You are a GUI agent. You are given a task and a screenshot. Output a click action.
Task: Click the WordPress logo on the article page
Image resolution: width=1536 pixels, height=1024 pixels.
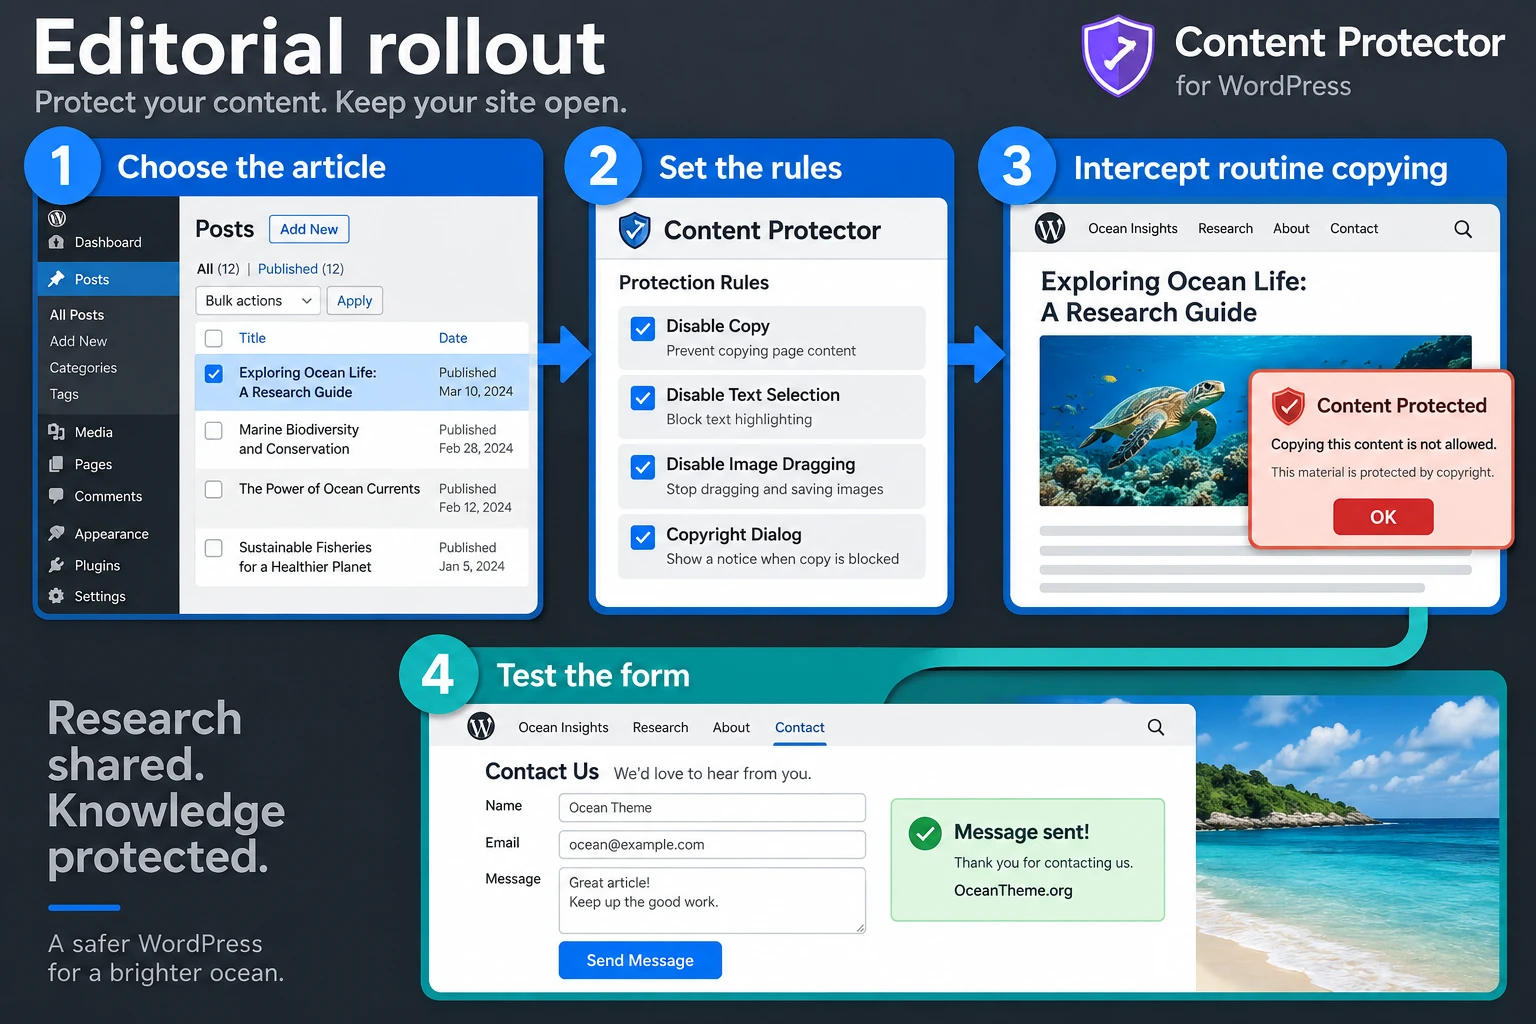coord(1050,229)
